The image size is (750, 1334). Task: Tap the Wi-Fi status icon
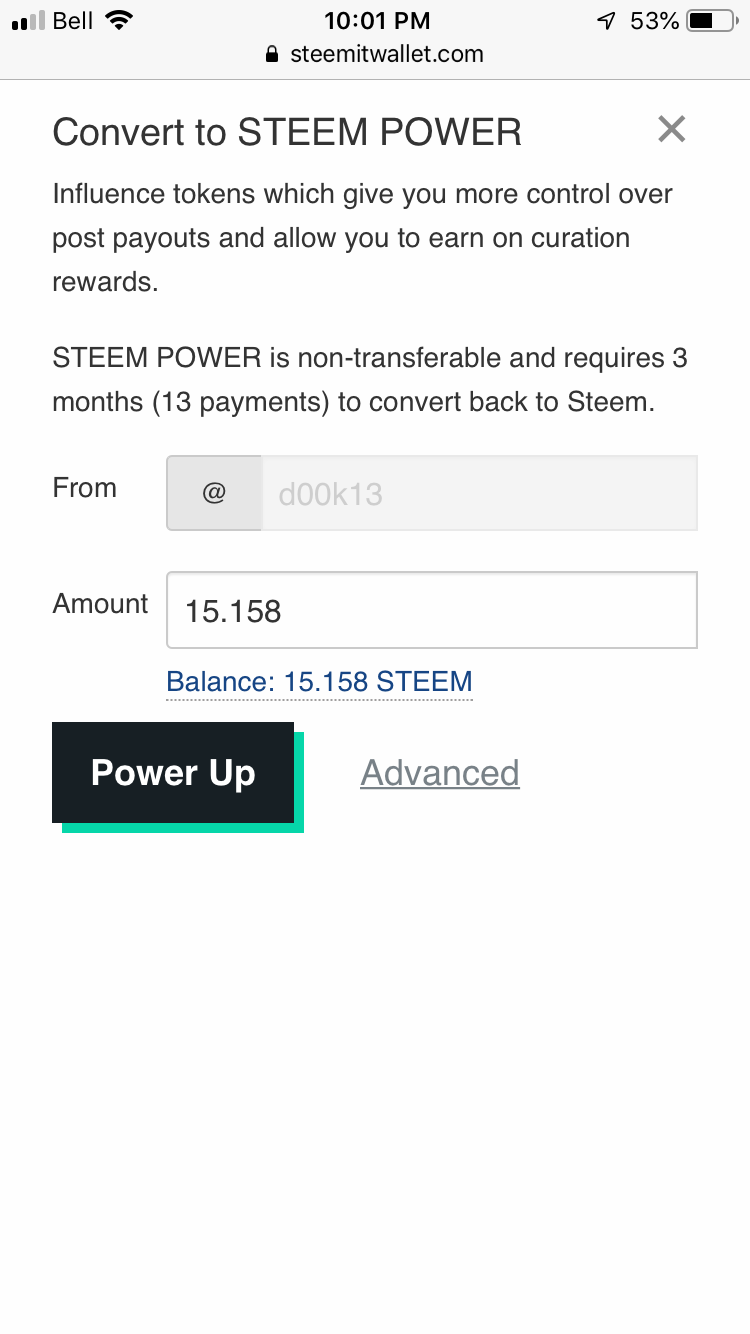120,20
